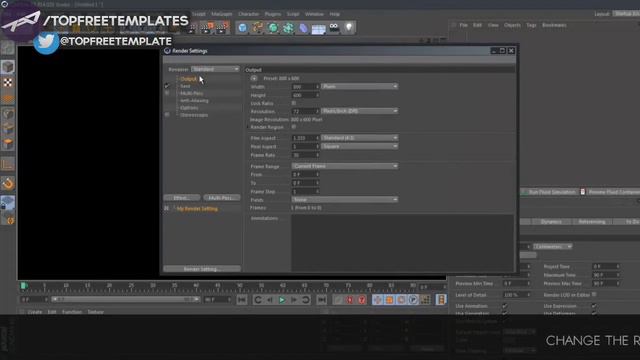This screenshot has width=640, height=360.
Task: Click the orange magnet Snap icon
Action: point(8,184)
